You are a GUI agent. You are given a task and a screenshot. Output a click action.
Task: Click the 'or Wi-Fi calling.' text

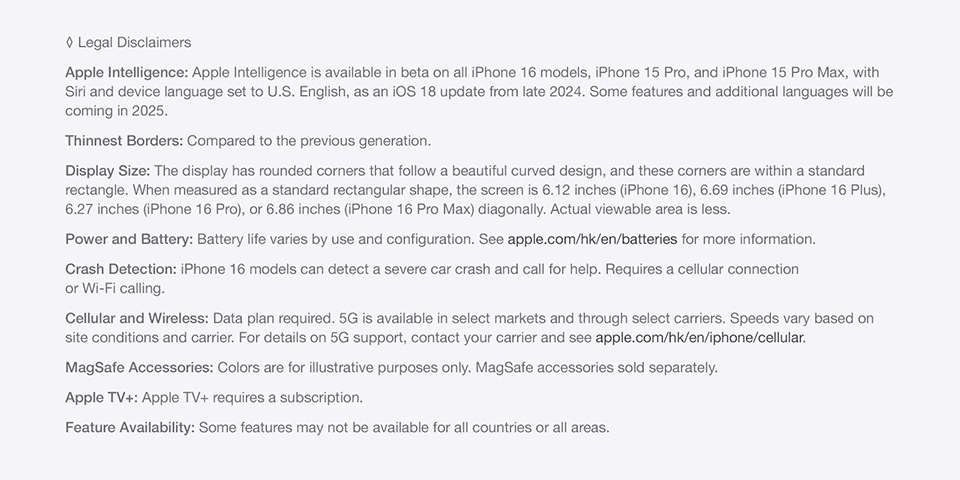115,288
